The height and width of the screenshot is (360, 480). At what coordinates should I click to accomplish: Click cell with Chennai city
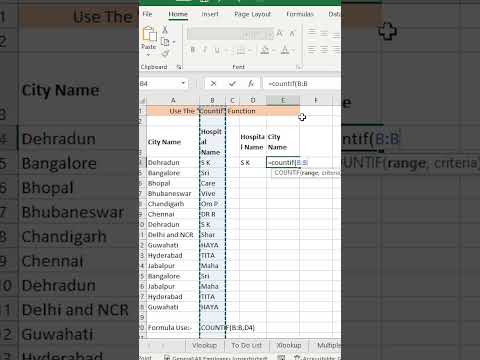(173, 214)
